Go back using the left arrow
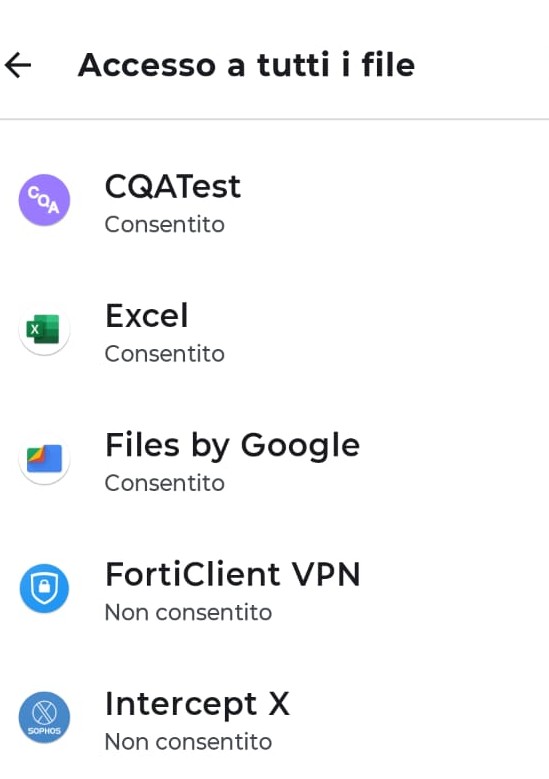The width and height of the screenshot is (549, 779). click(x=18, y=65)
